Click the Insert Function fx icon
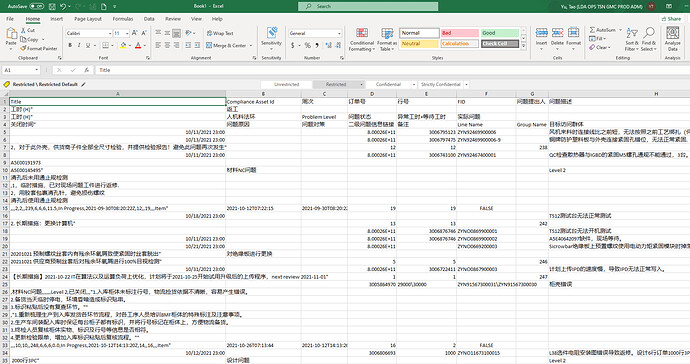Viewport: 690px width, 364px height. (x=87, y=70)
